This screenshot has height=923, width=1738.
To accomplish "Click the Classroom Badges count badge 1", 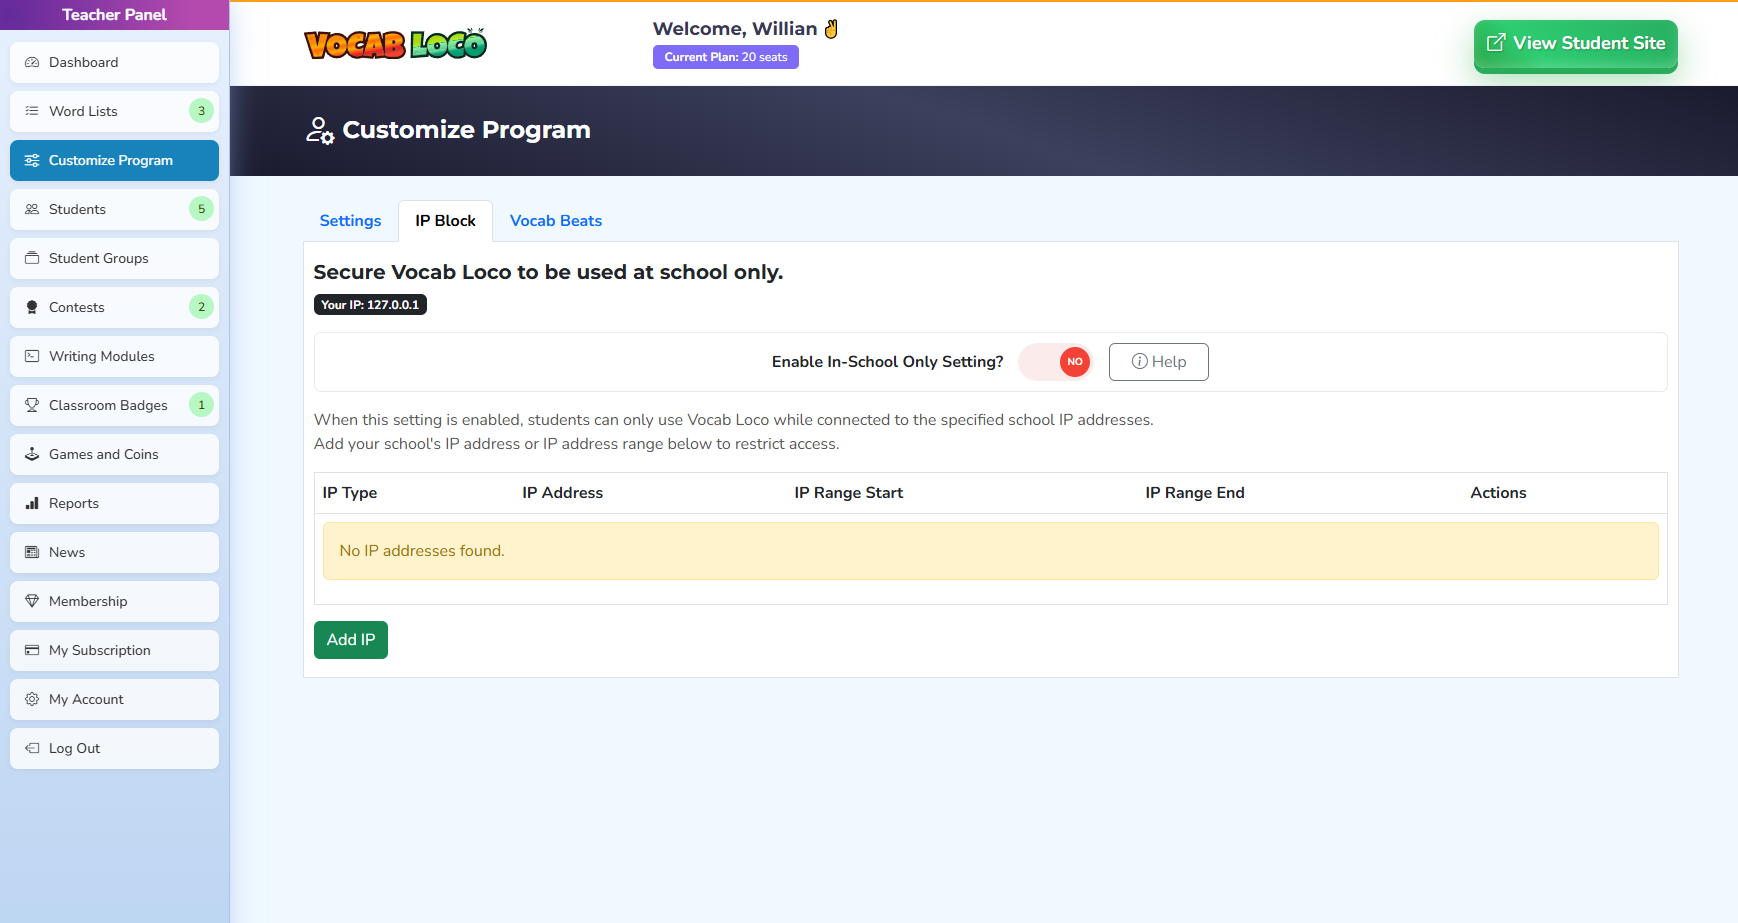I will (x=201, y=405).
